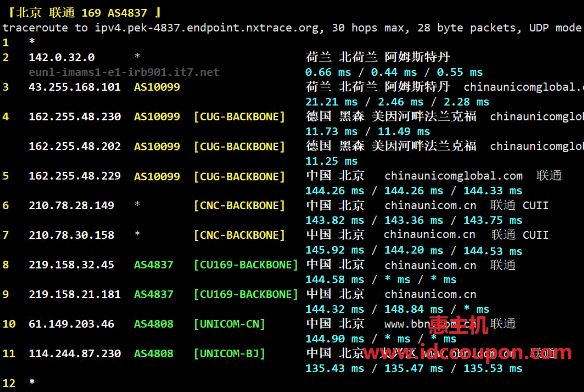
Task: Click chinaunicom.cn on the 219.158.21.181 row
Action: tap(430, 294)
